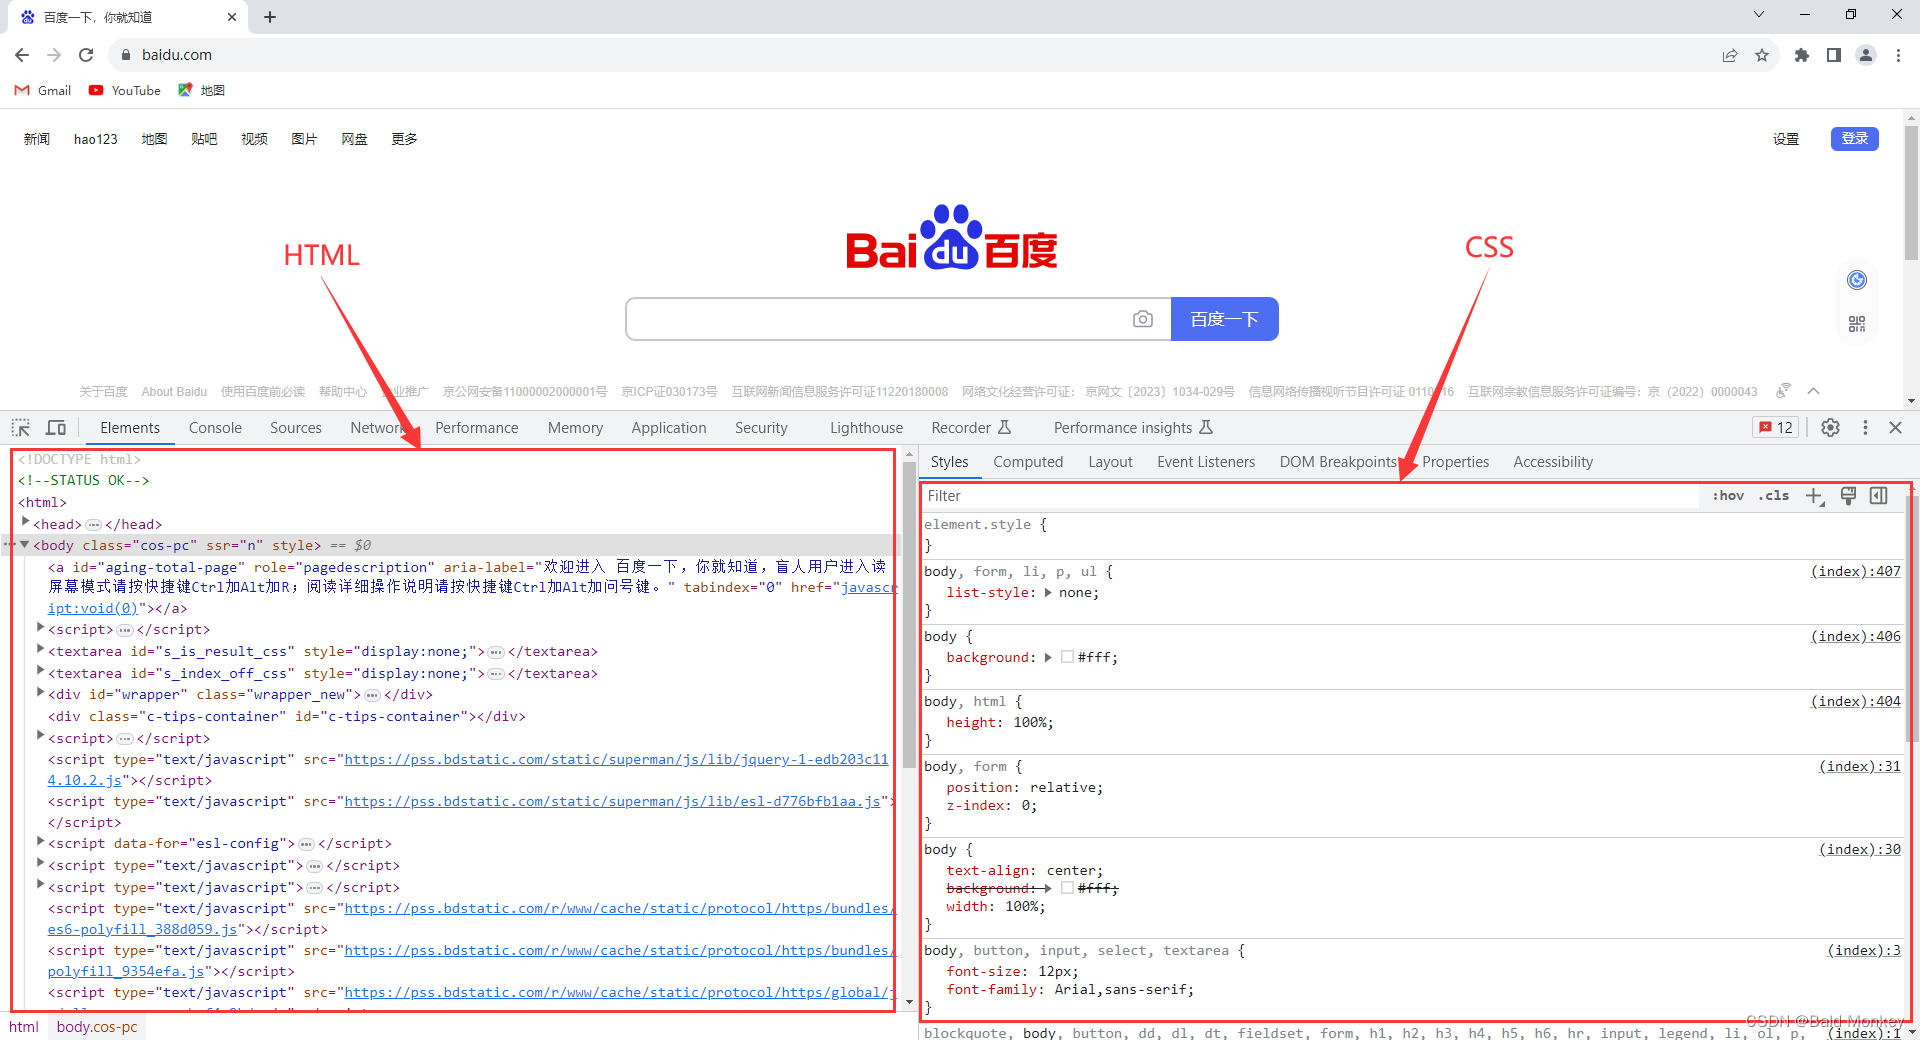Image resolution: width=1920 pixels, height=1040 pixels.
Task: Toggle the :hov element state panel
Action: (x=1728, y=496)
